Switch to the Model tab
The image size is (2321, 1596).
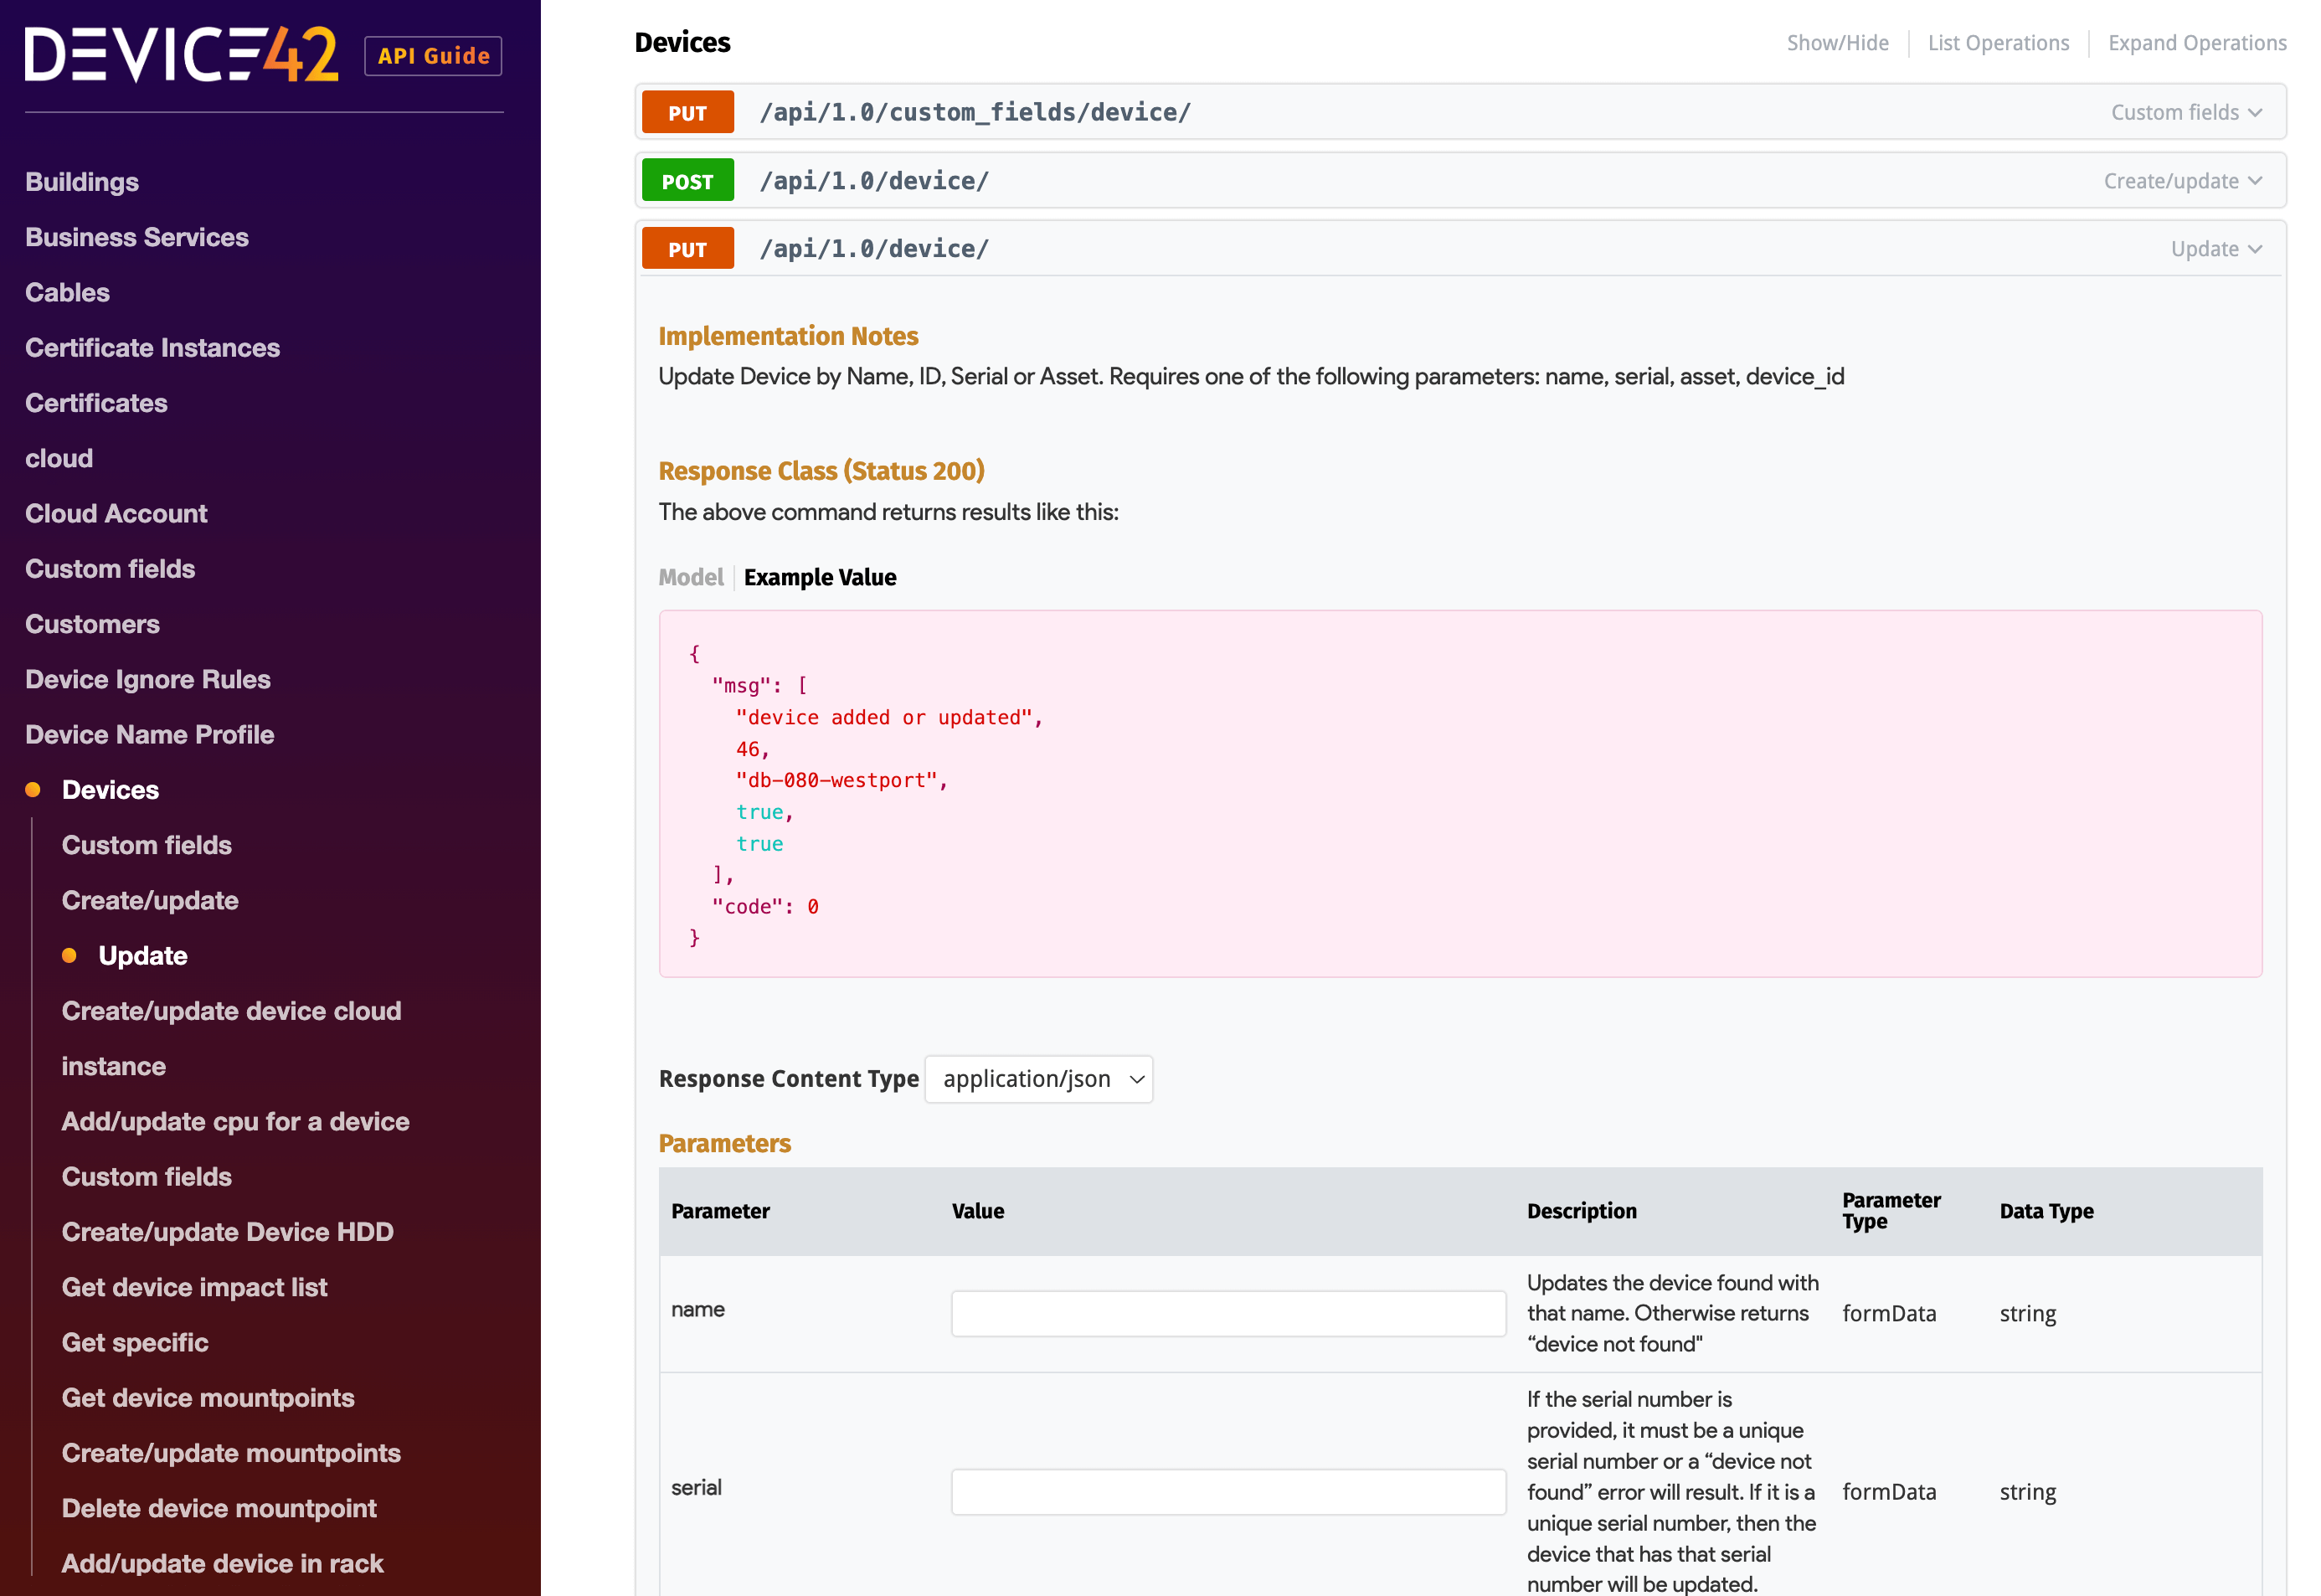[690, 577]
